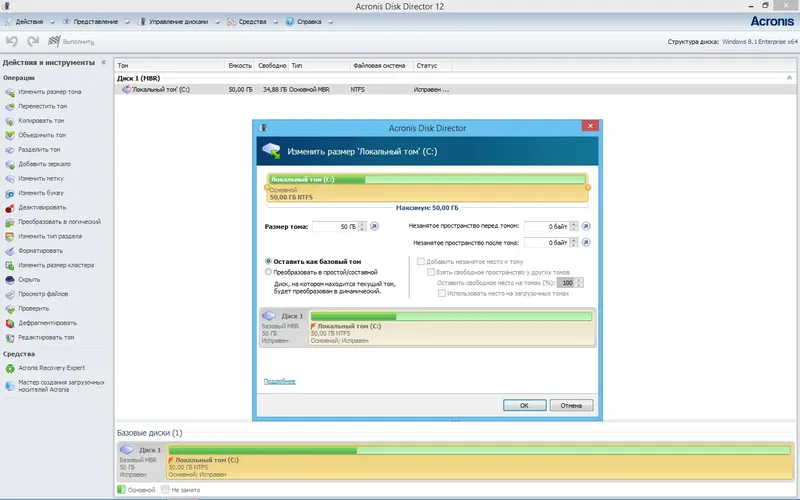This screenshot has width=800, height=500.
Task: Click stepper for space before volume
Action: (x=574, y=226)
